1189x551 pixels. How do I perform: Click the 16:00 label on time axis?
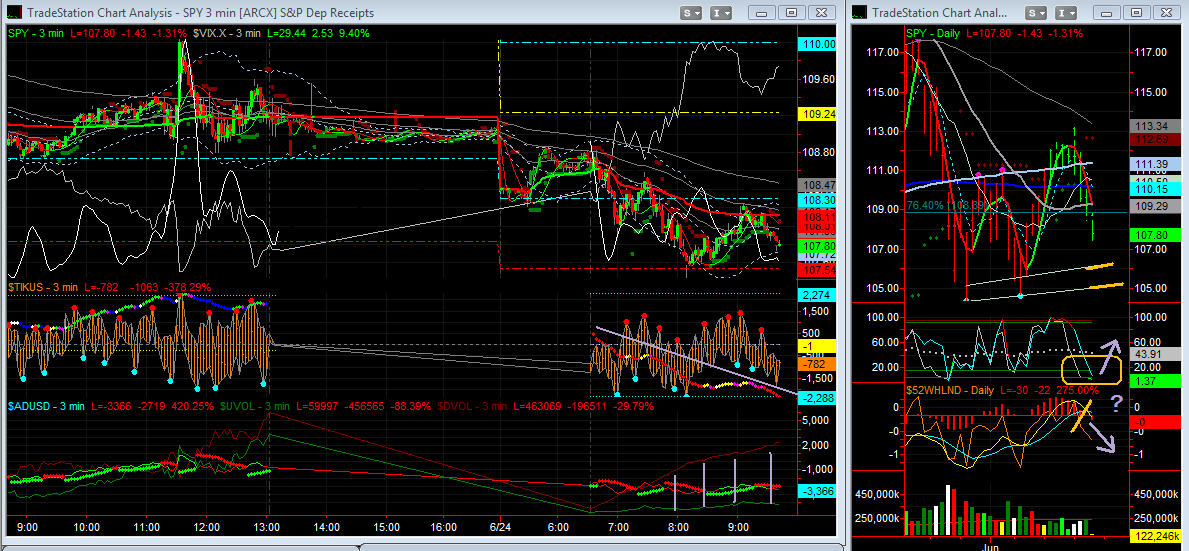click(443, 526)
